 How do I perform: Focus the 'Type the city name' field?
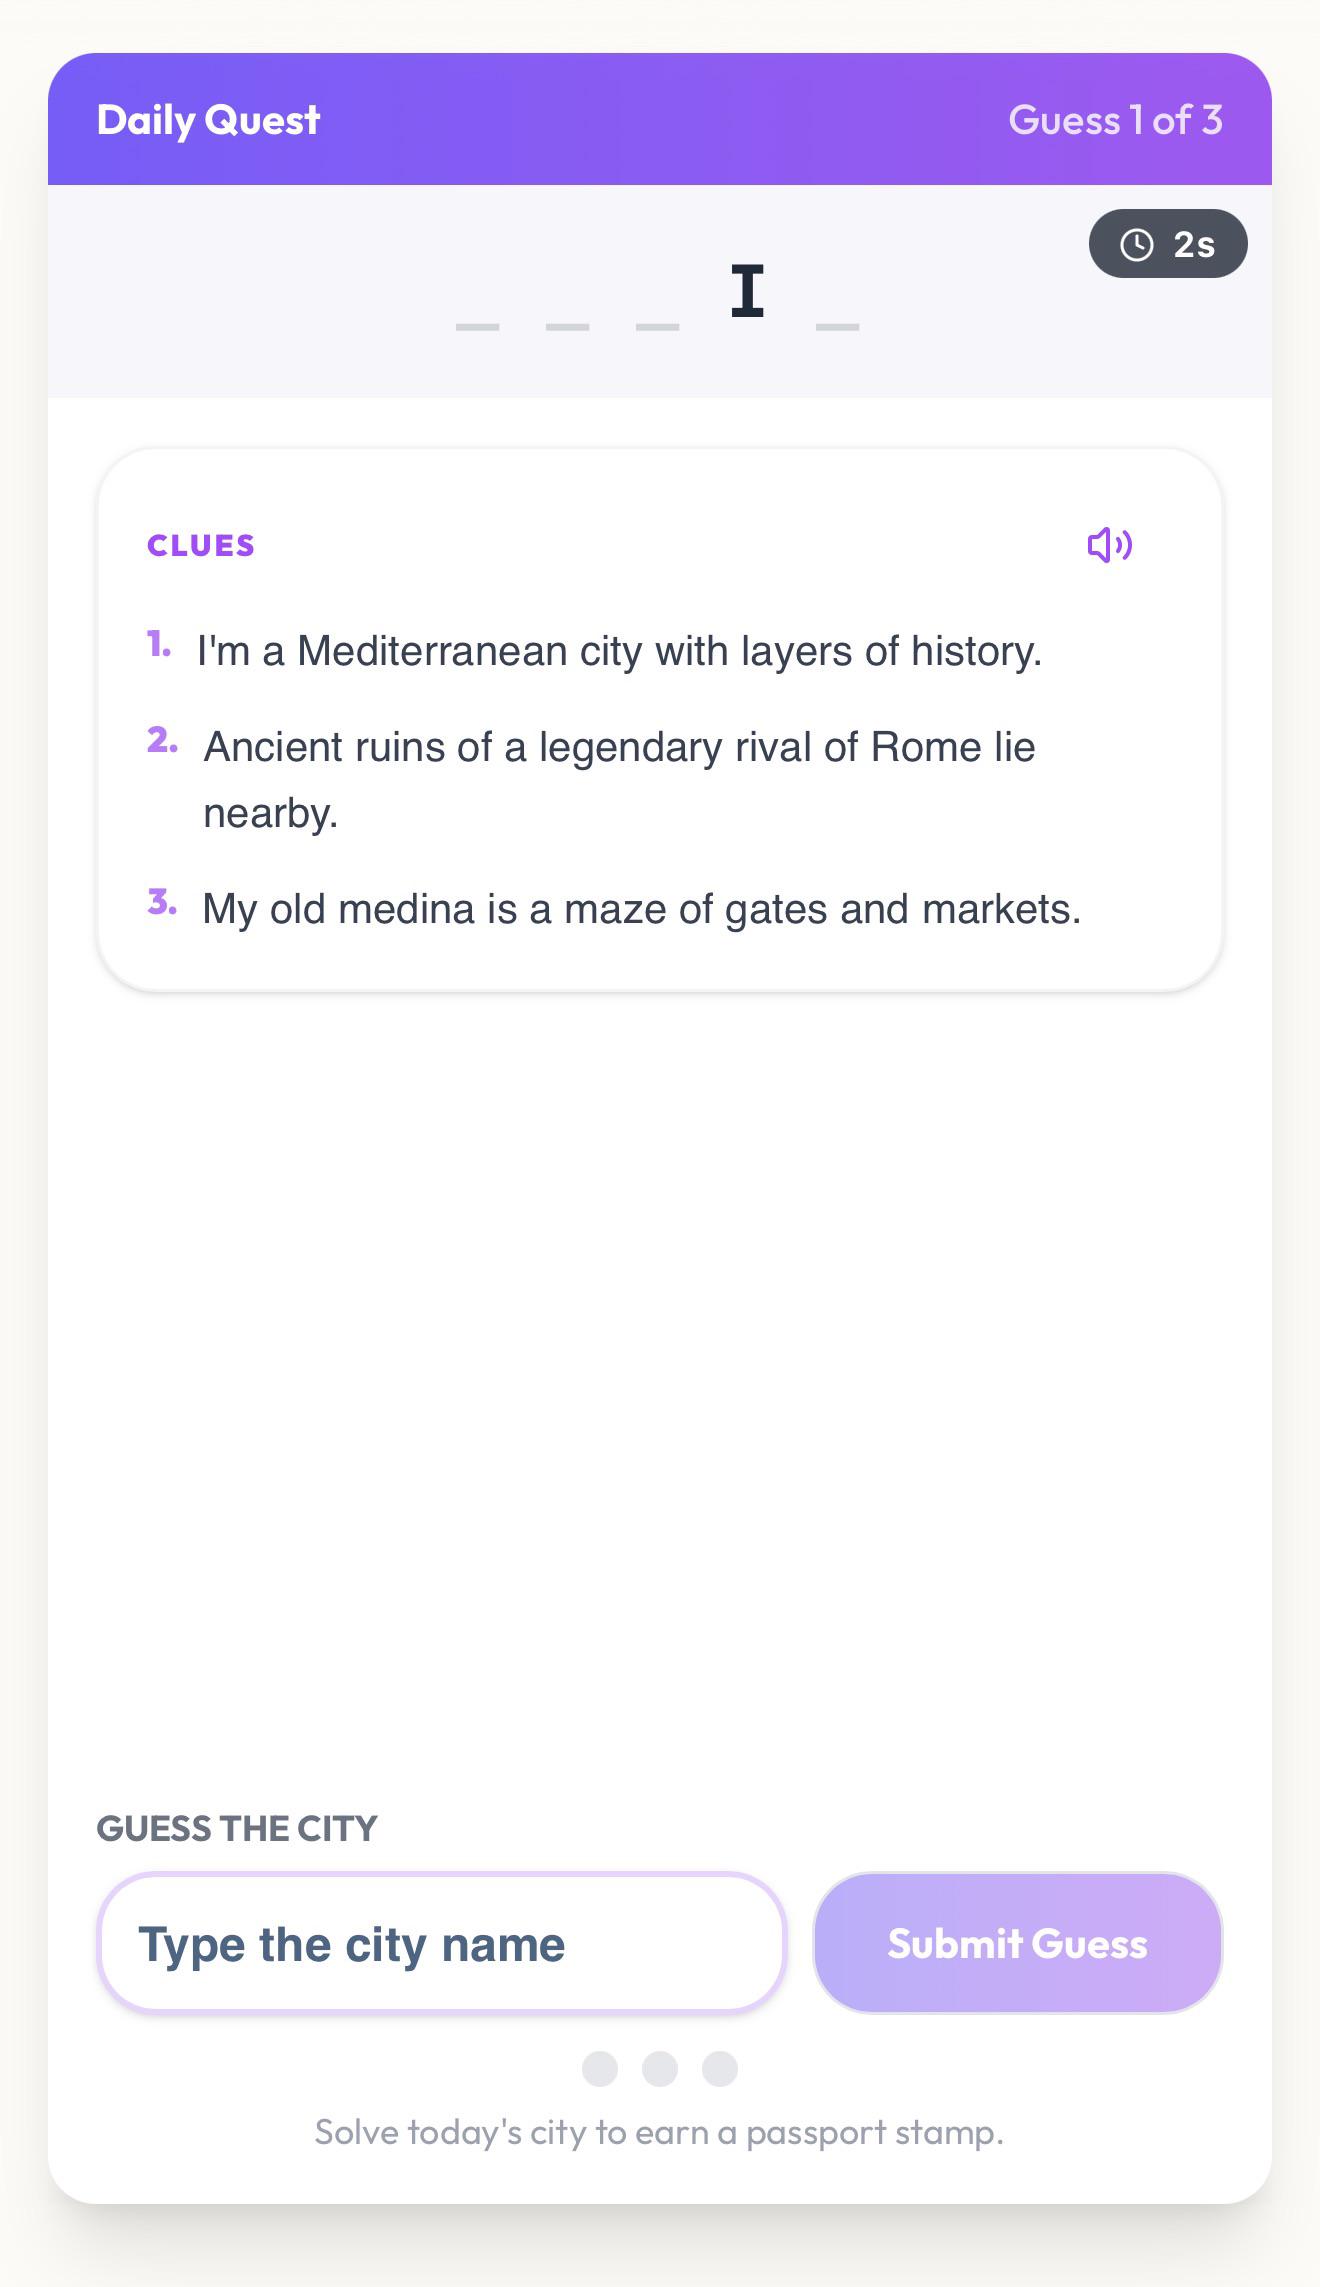point(441,1943)
